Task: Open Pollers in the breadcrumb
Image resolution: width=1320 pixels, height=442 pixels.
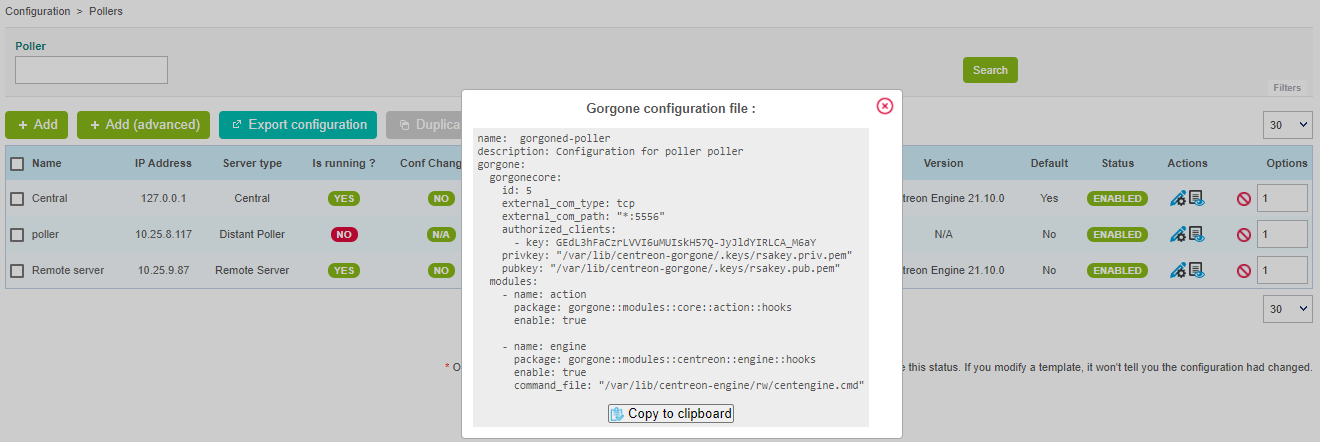Action: [x=106, y=11]
